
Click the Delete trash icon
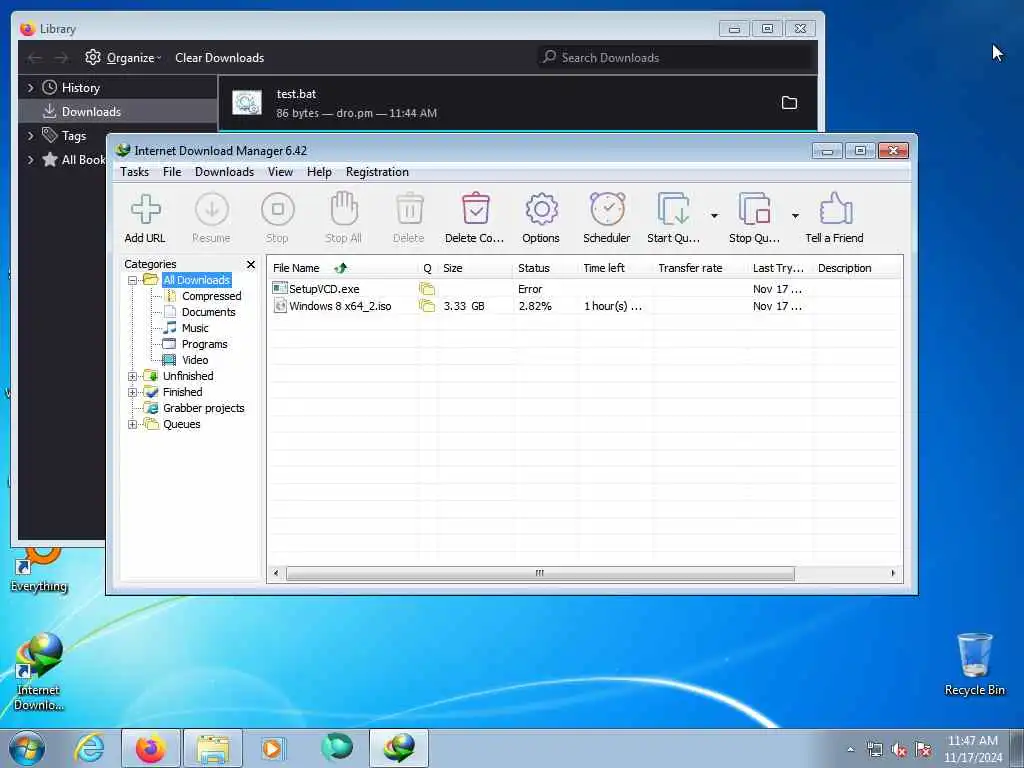click(409, 209)
